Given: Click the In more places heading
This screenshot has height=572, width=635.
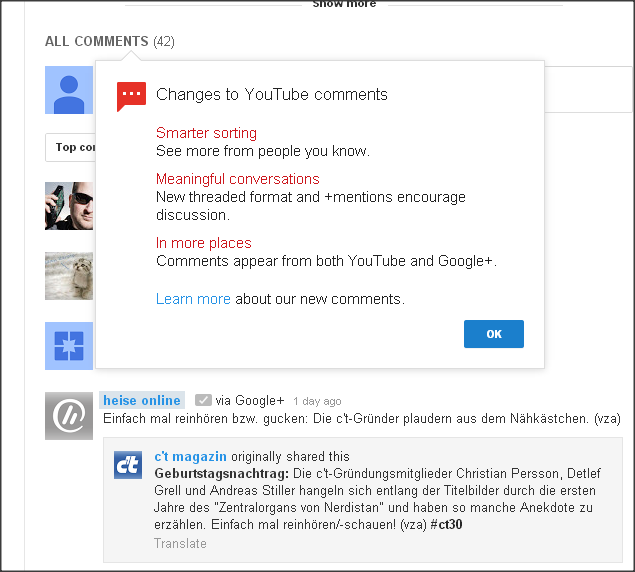Looking at the screenshot, I should point(204,243).
